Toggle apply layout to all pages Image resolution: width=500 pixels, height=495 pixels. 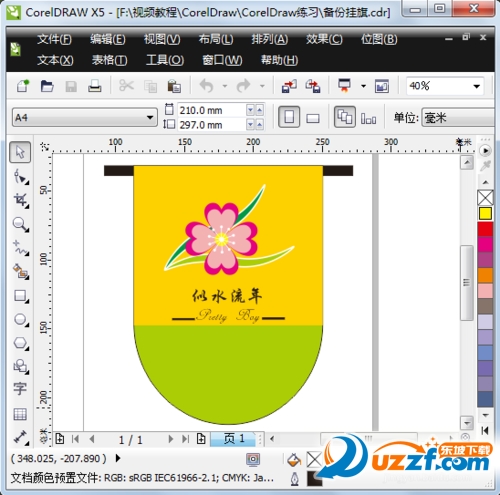coord(345,117)
